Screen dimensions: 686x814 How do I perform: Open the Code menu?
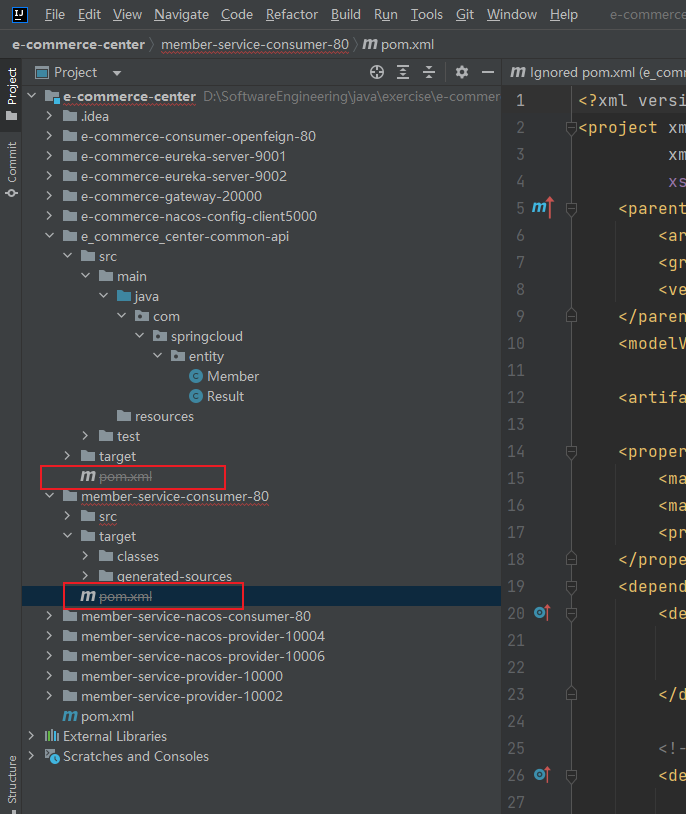[237, 15]
